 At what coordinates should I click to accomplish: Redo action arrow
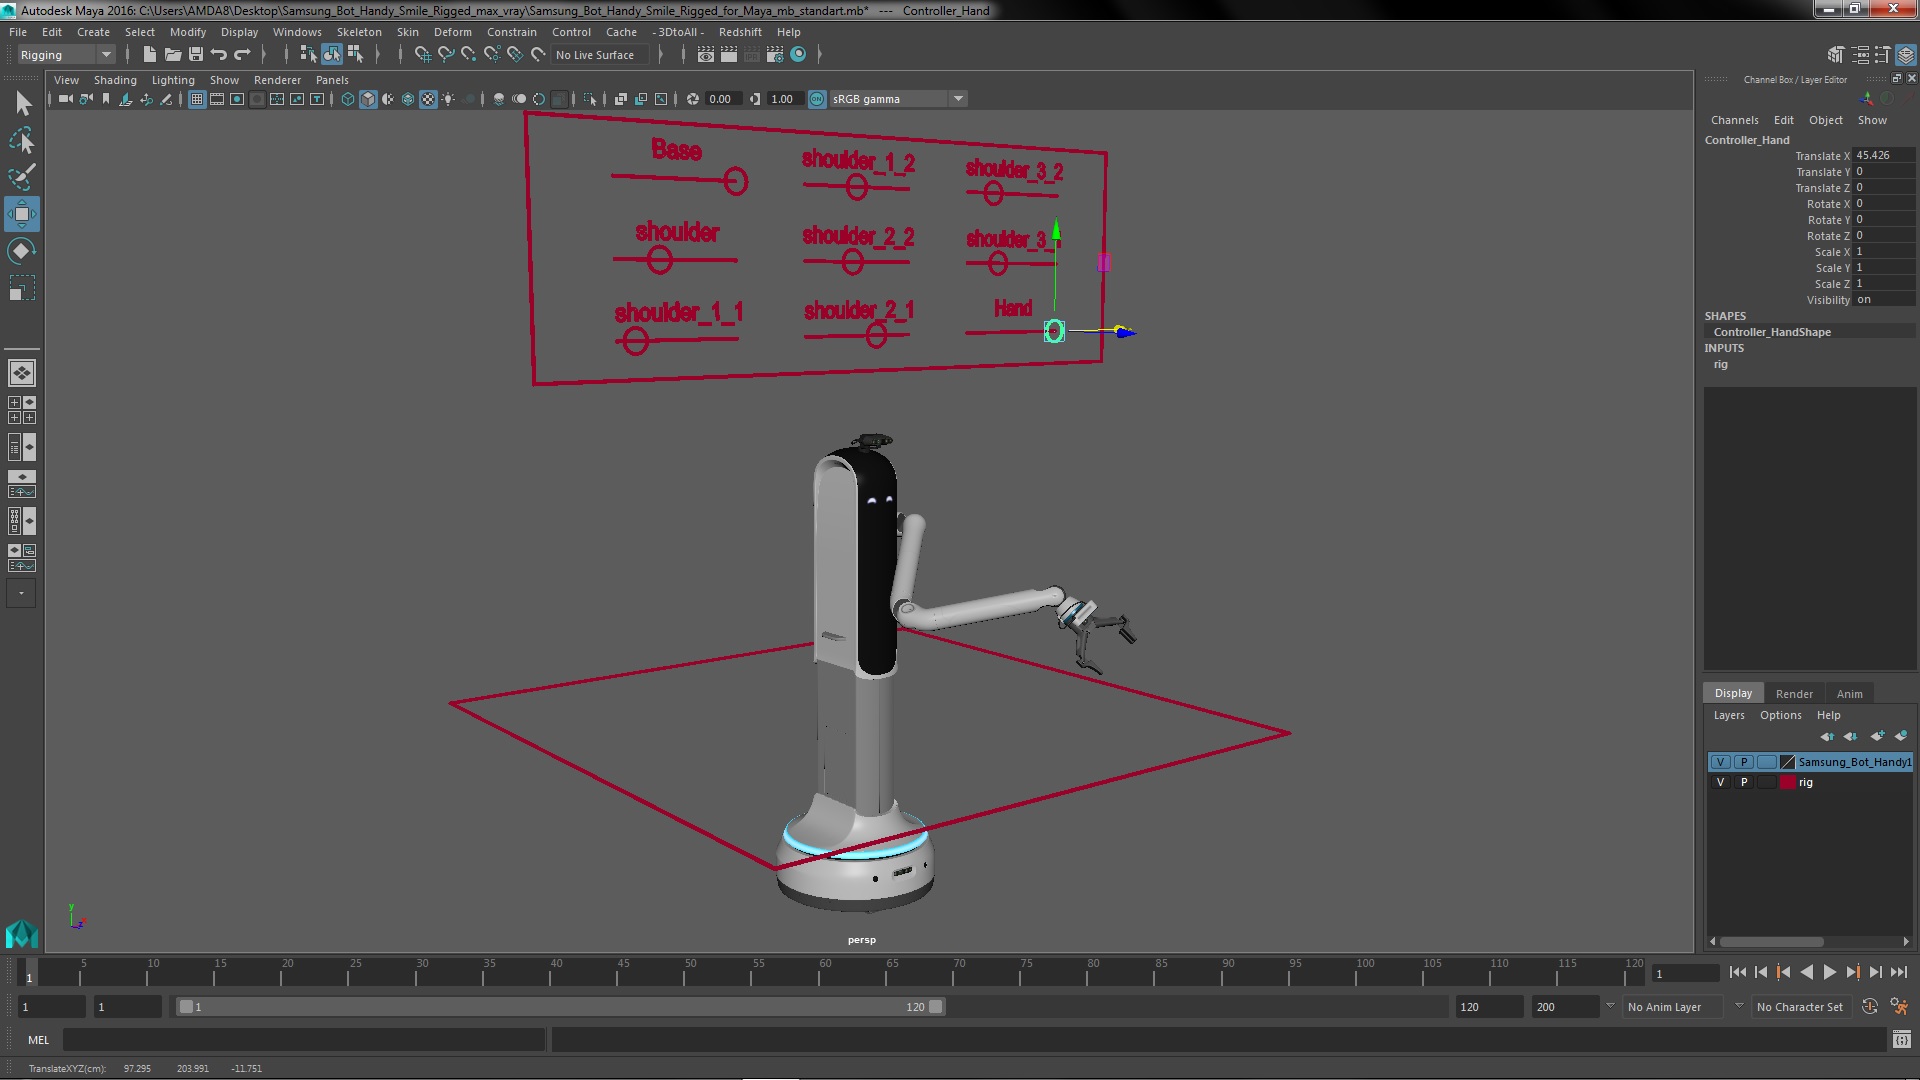coord(242,54)
